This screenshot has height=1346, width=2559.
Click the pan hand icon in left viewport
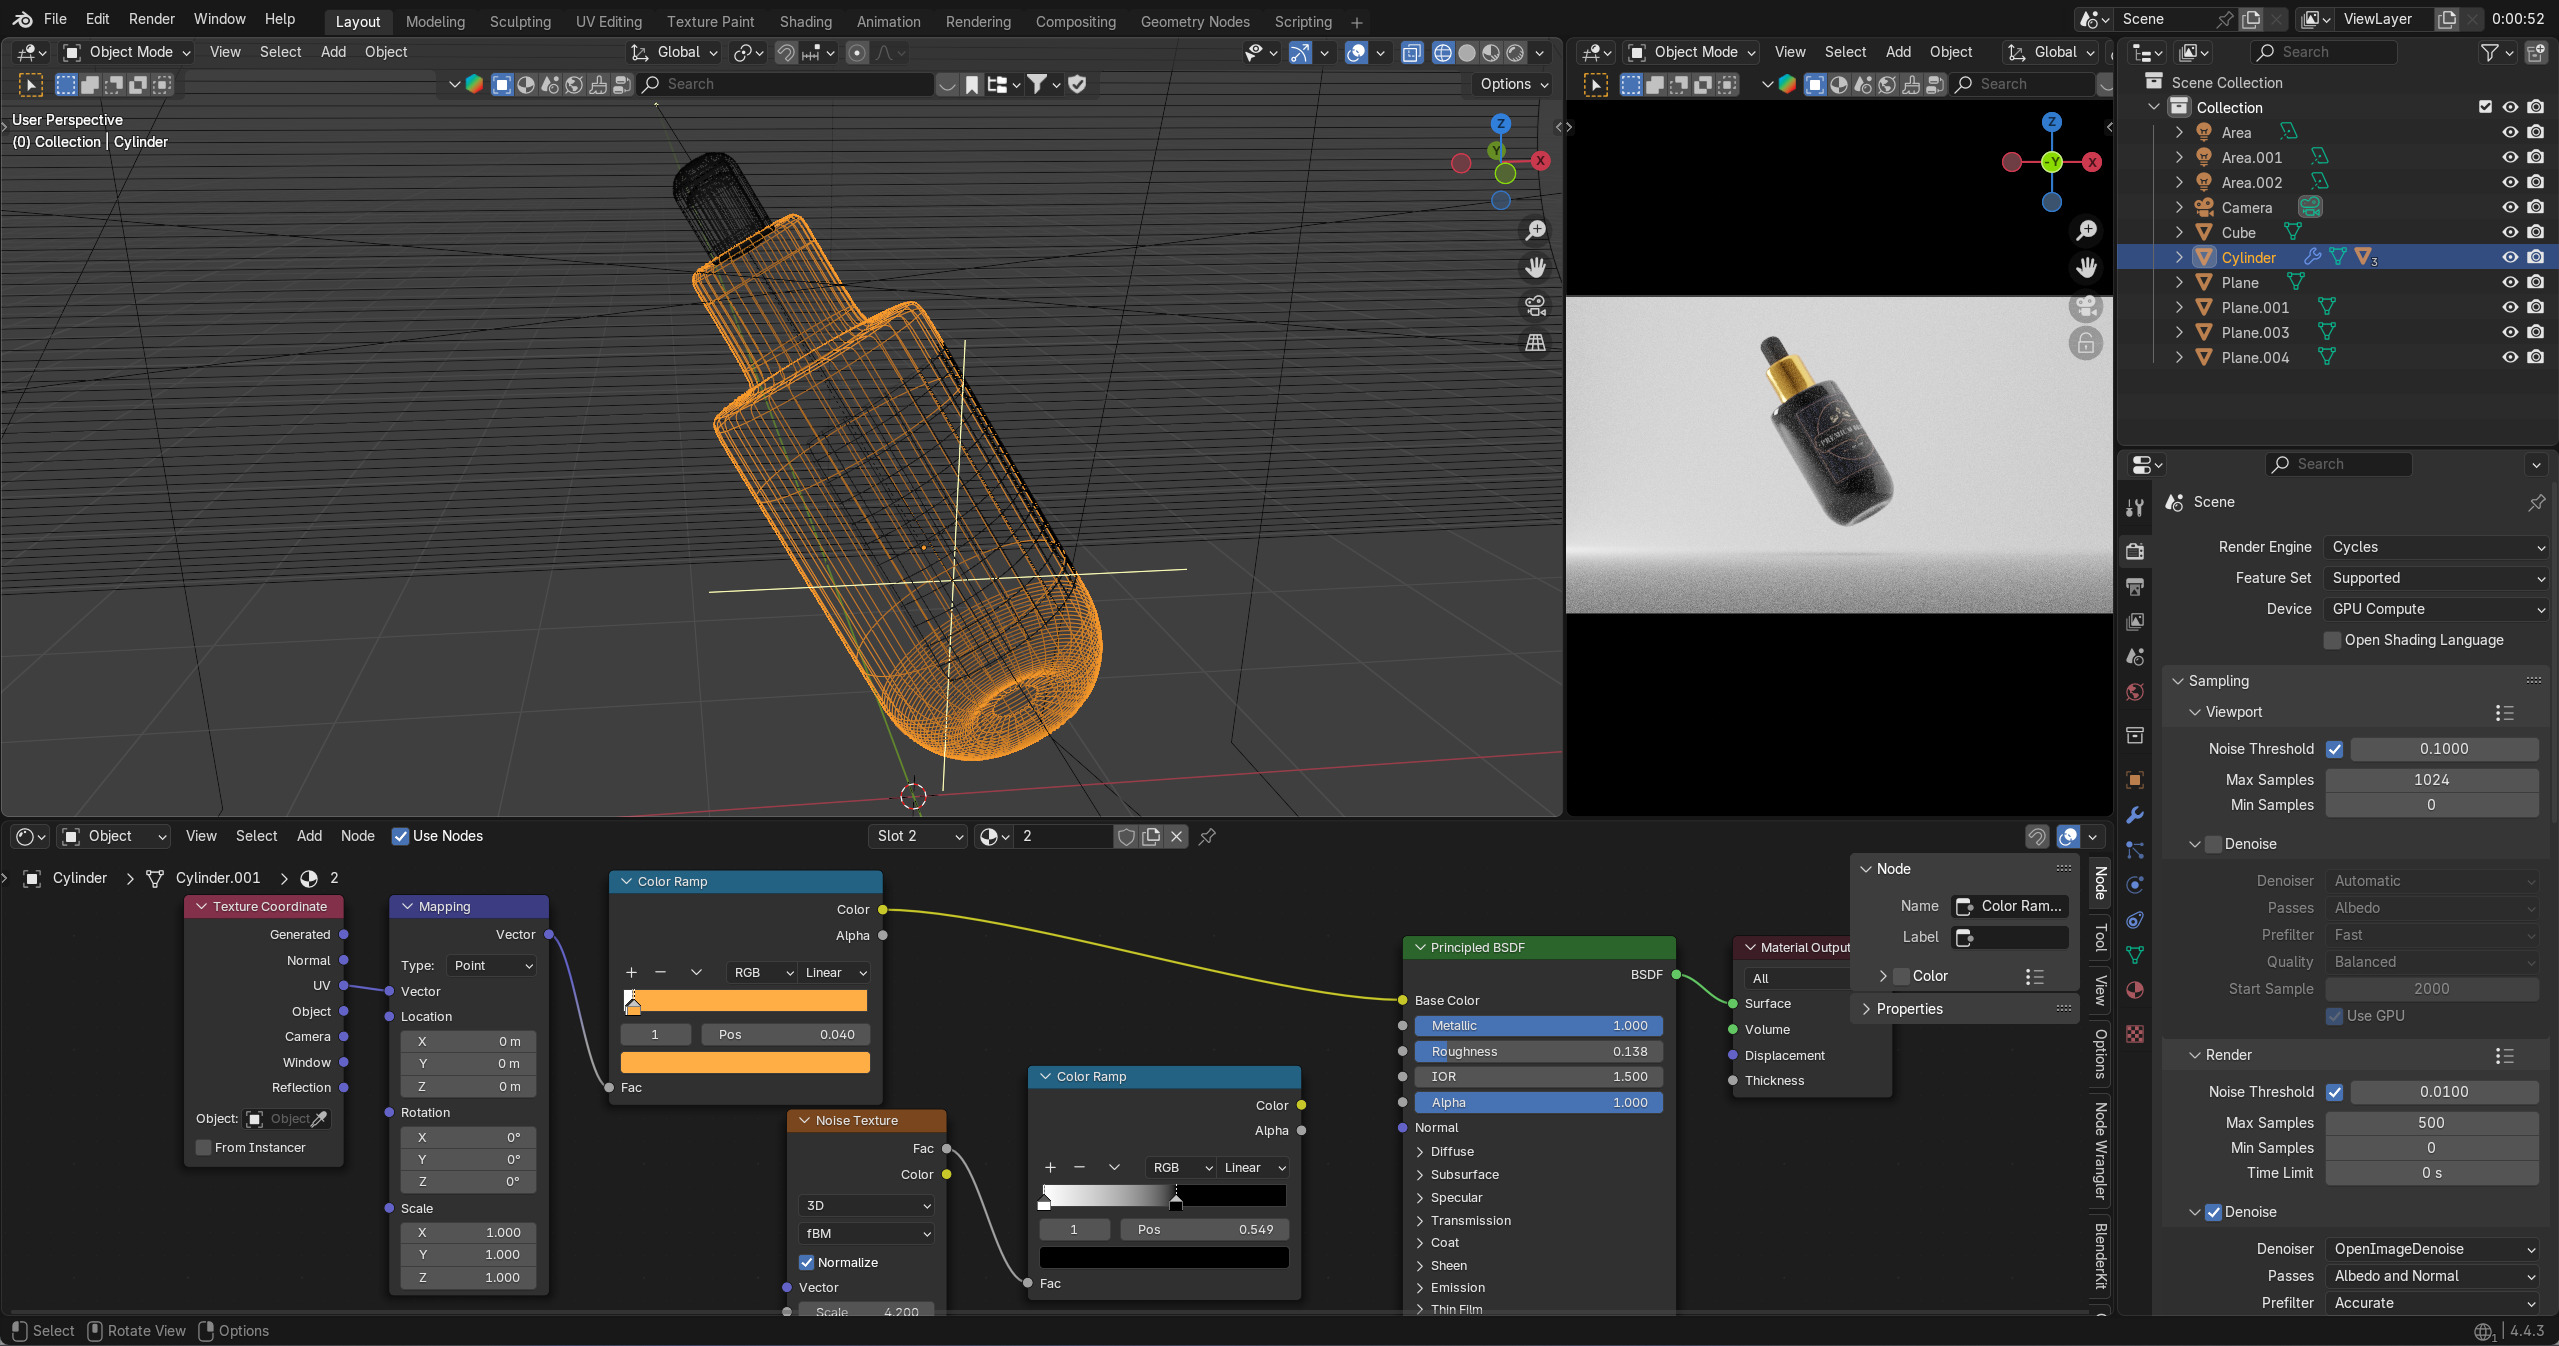(x=1535, y=268)
